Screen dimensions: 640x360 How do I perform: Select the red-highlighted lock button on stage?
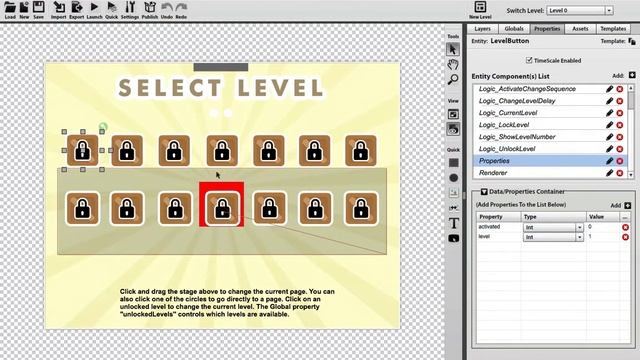(222, 204)
